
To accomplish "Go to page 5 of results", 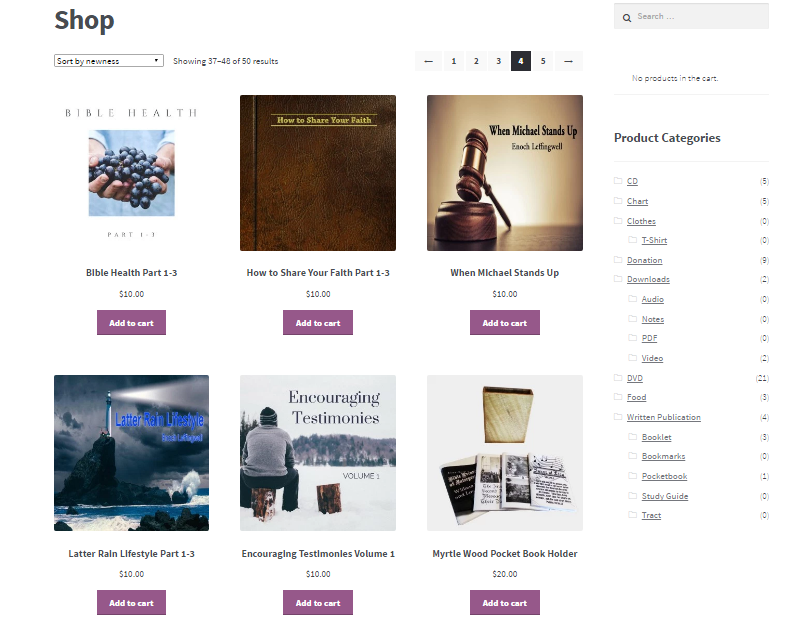I will 543,61.
